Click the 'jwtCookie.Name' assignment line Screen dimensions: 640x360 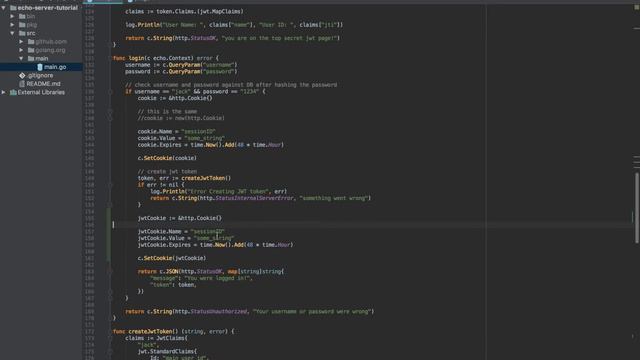(181, 231)
